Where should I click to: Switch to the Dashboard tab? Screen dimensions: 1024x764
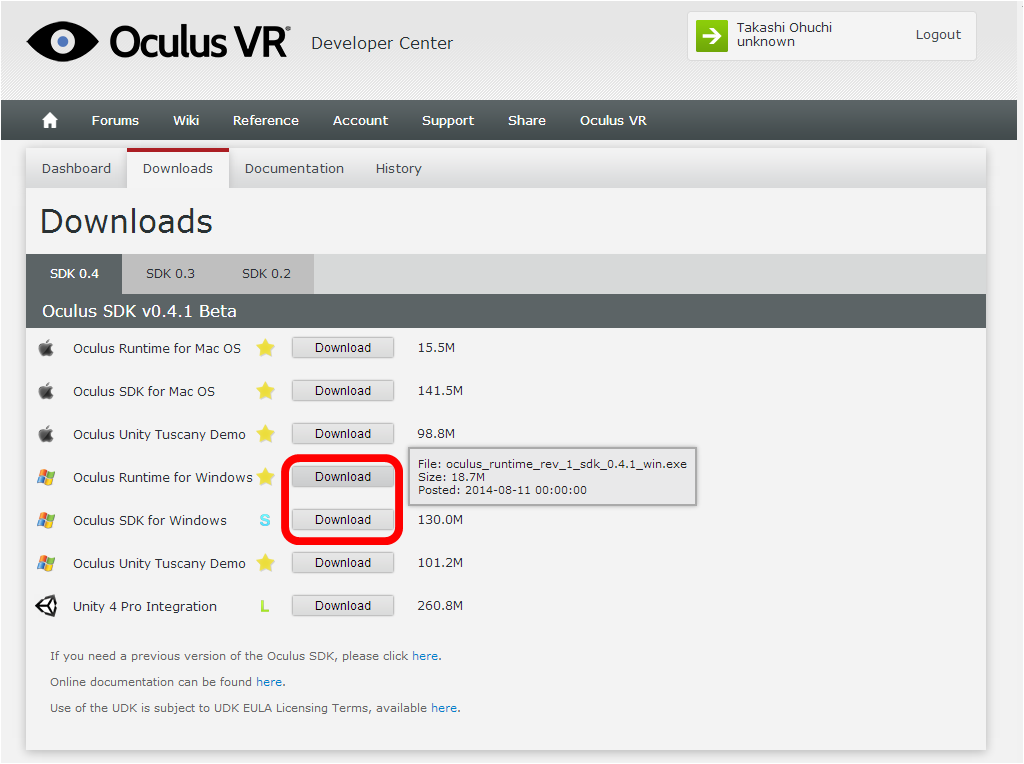[x=76, y=168]
